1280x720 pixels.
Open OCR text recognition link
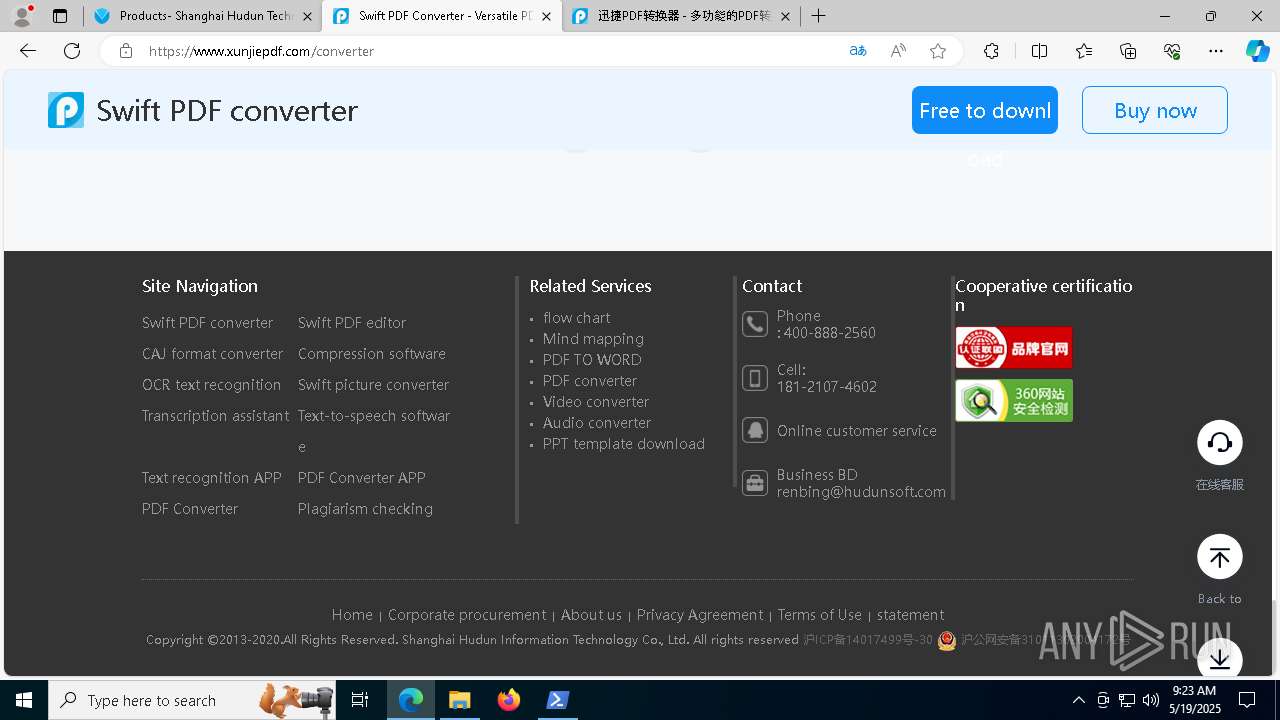pyautogui.click(x=211, y=385)
